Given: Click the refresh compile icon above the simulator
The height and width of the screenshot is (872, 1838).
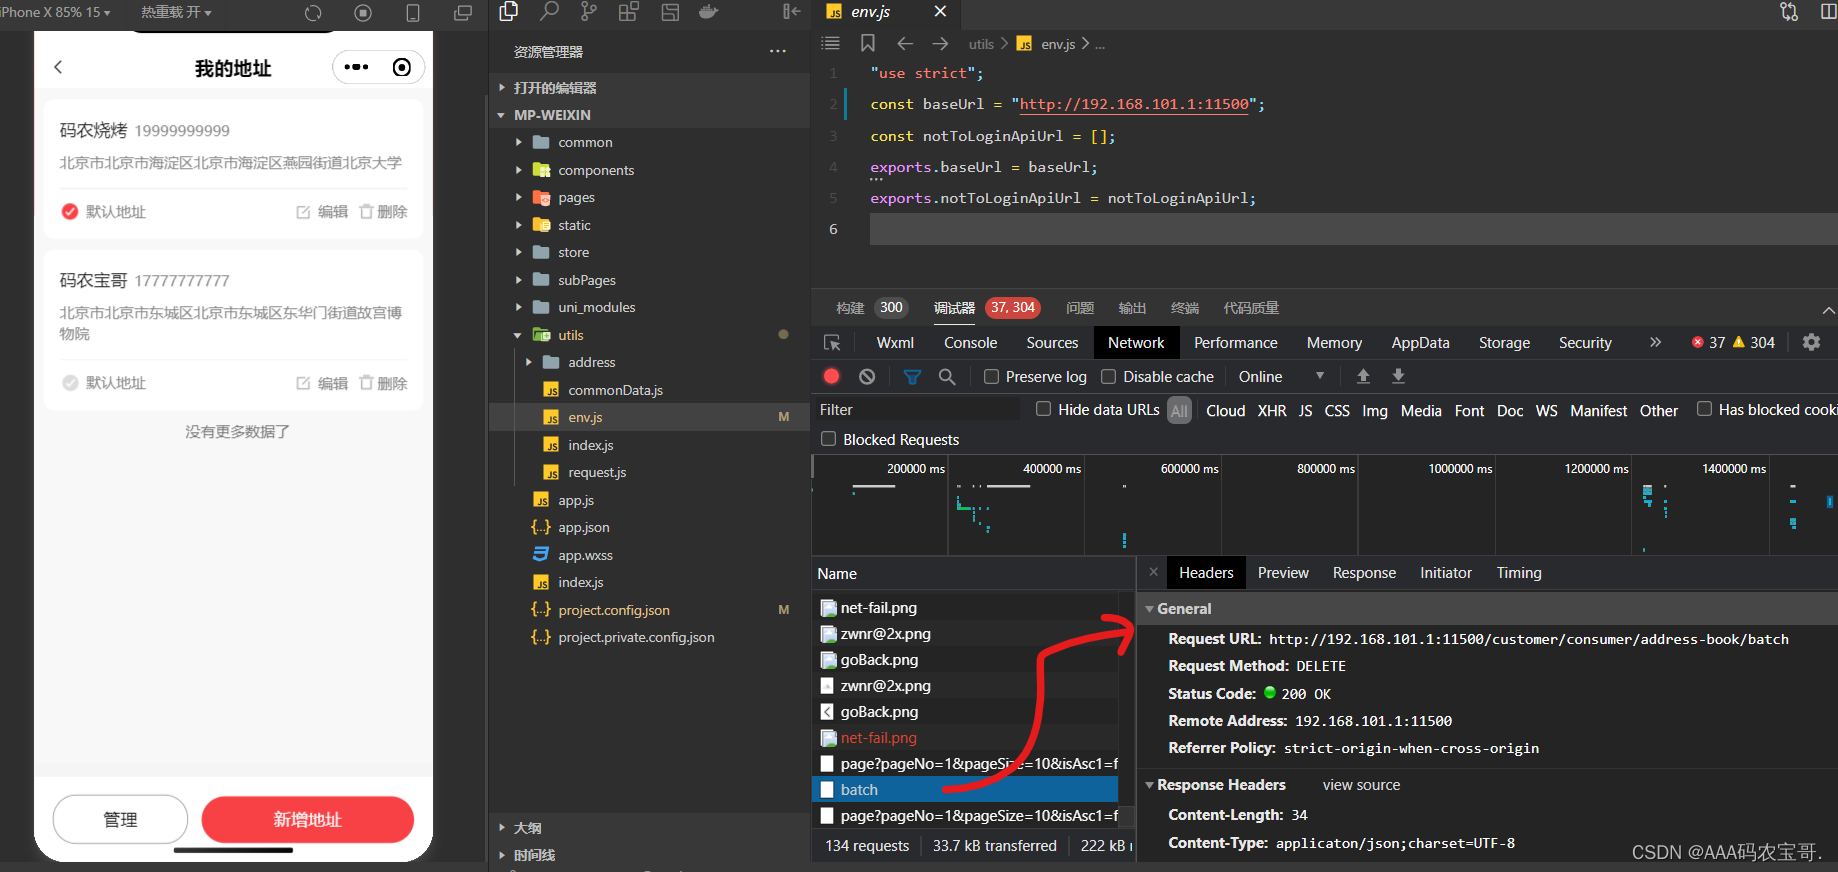Looking at the screenshot, I should (313, 13).
